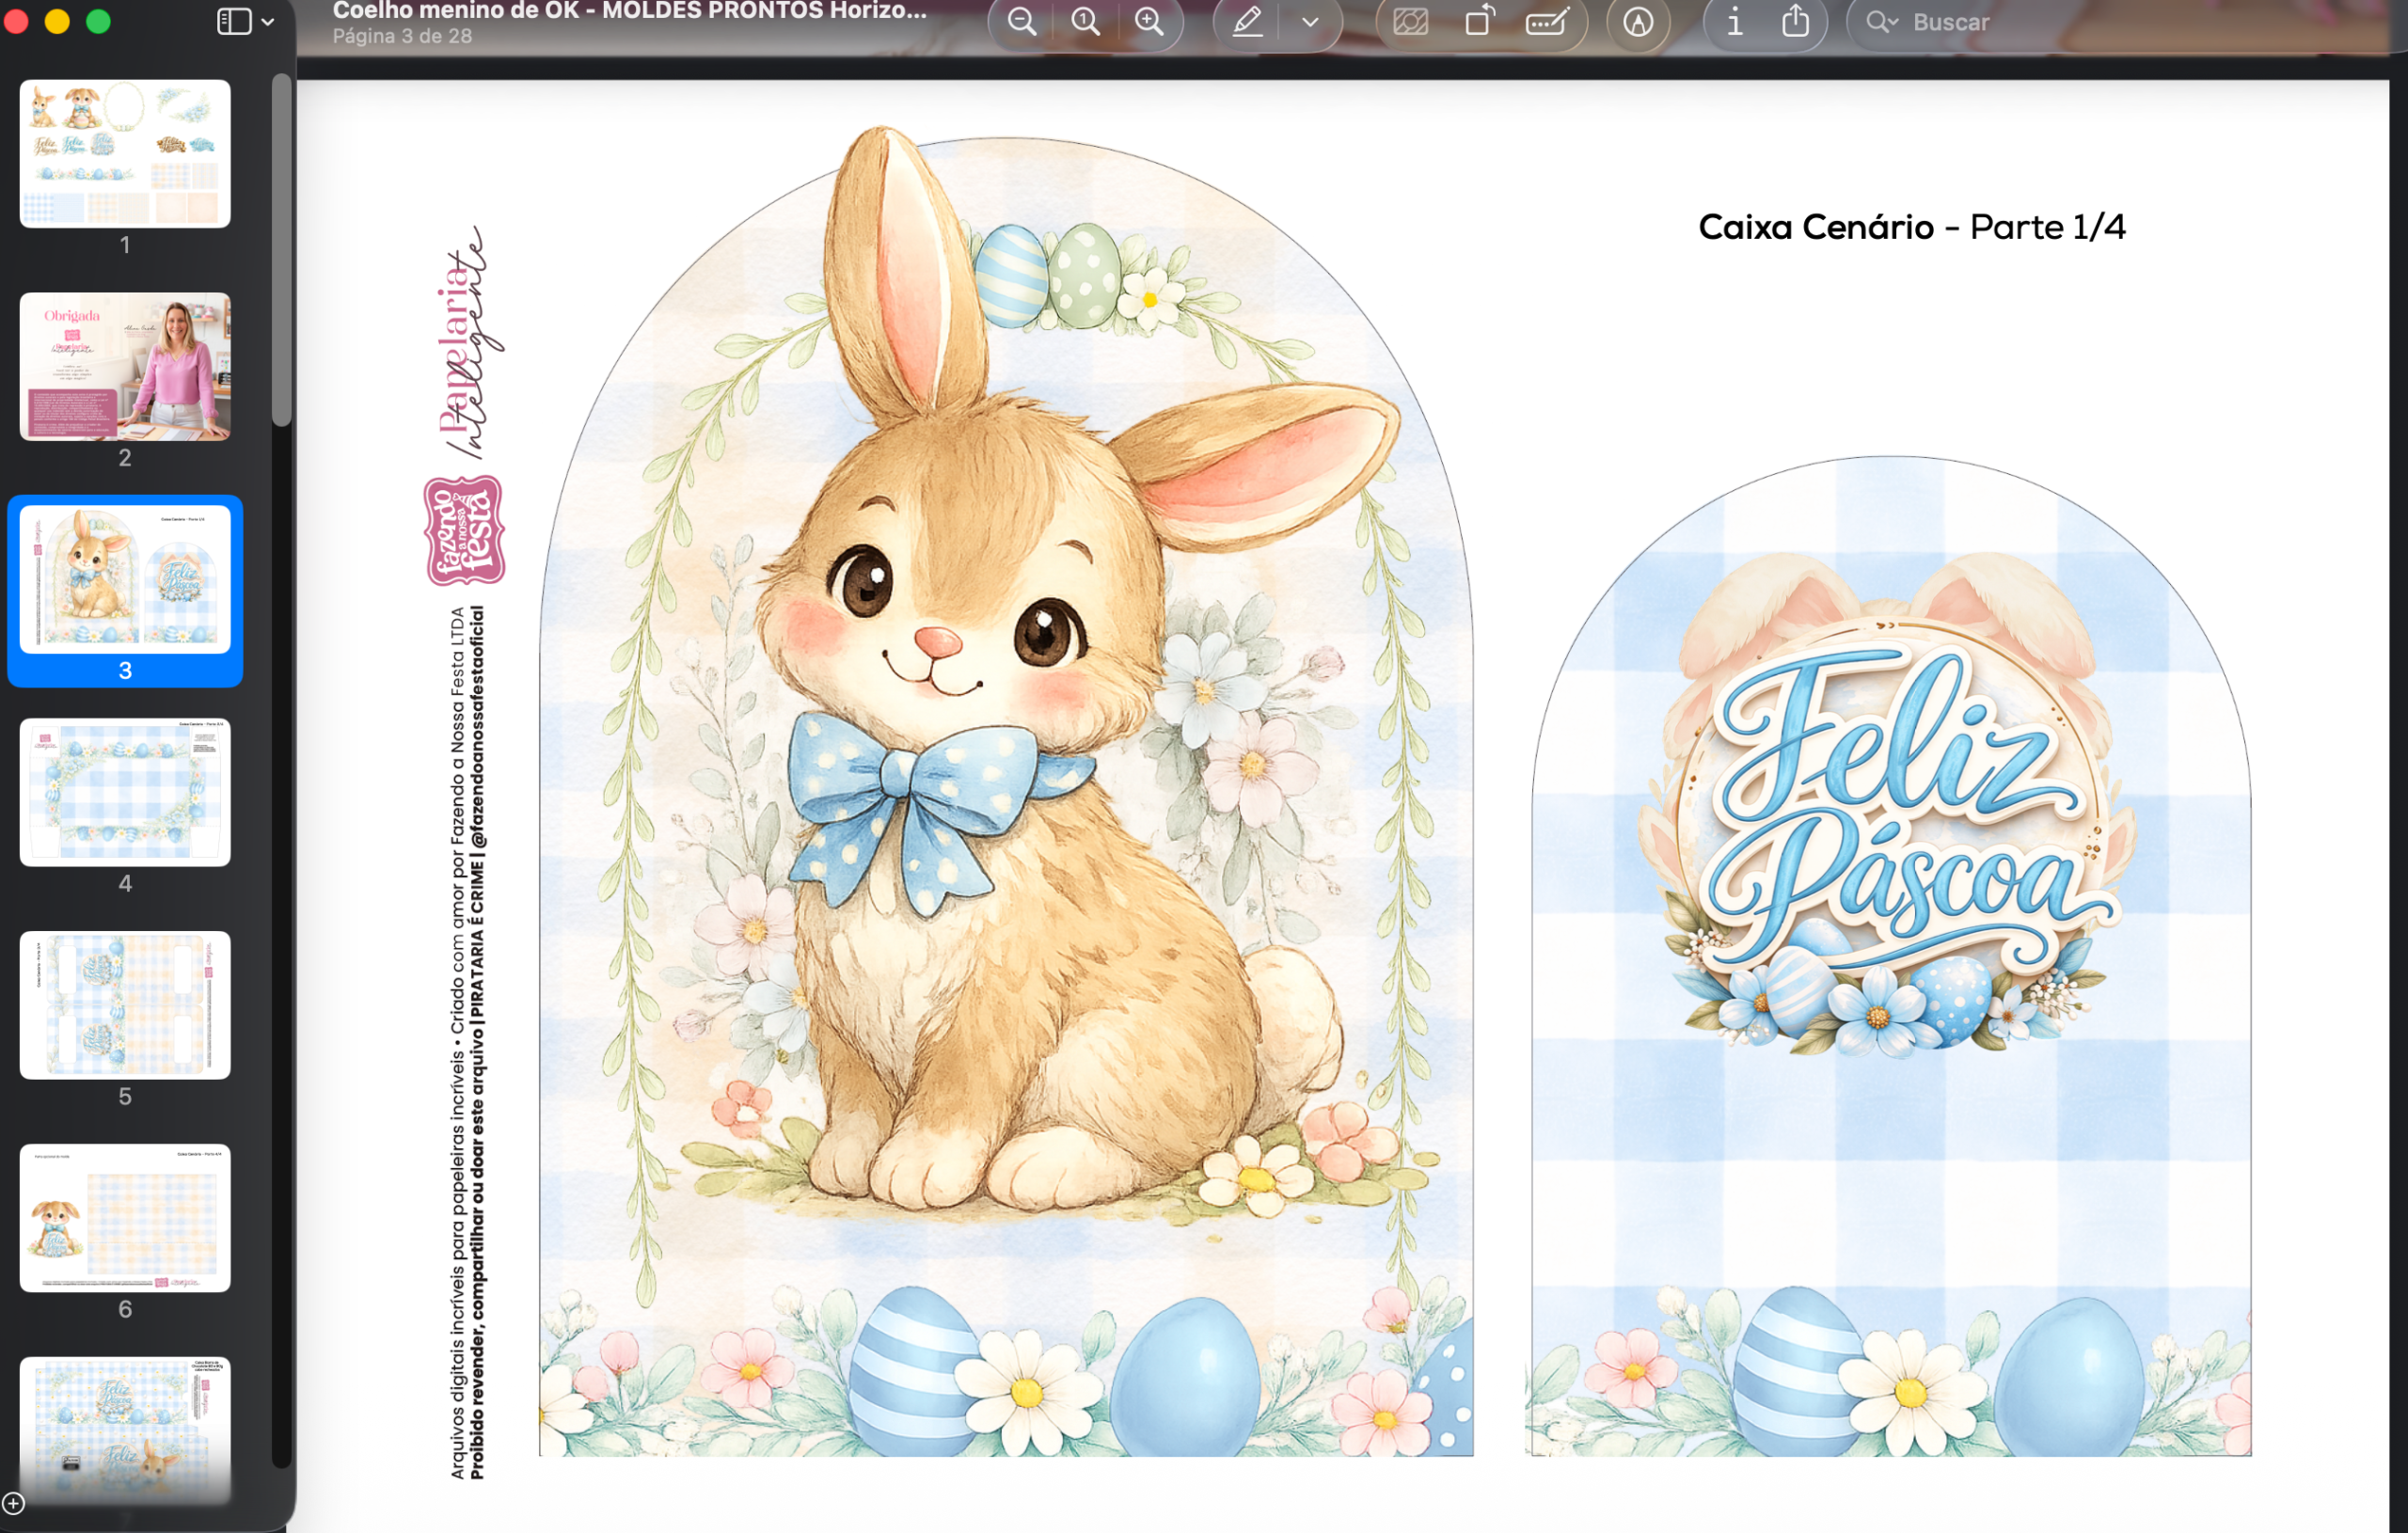The height and width of the screenshot is (1533, 2408).
Task: Click the actual size zoom icon
Action: [x=1085, y=22]
